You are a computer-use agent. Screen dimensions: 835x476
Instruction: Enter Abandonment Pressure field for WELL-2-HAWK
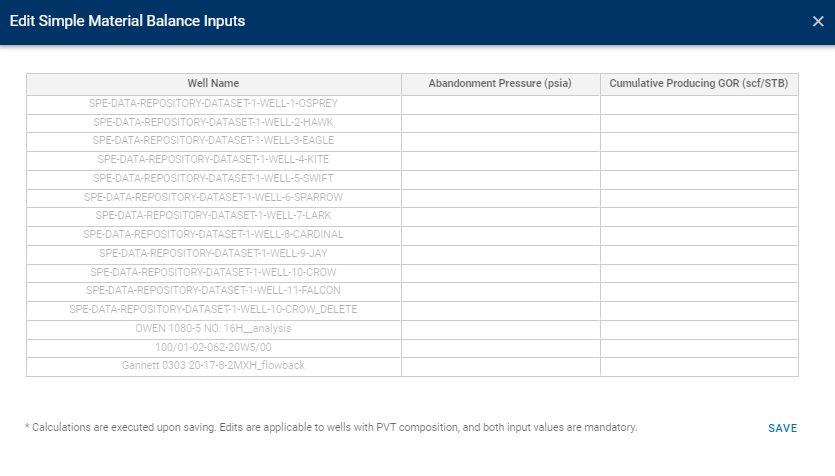[500, 122]
